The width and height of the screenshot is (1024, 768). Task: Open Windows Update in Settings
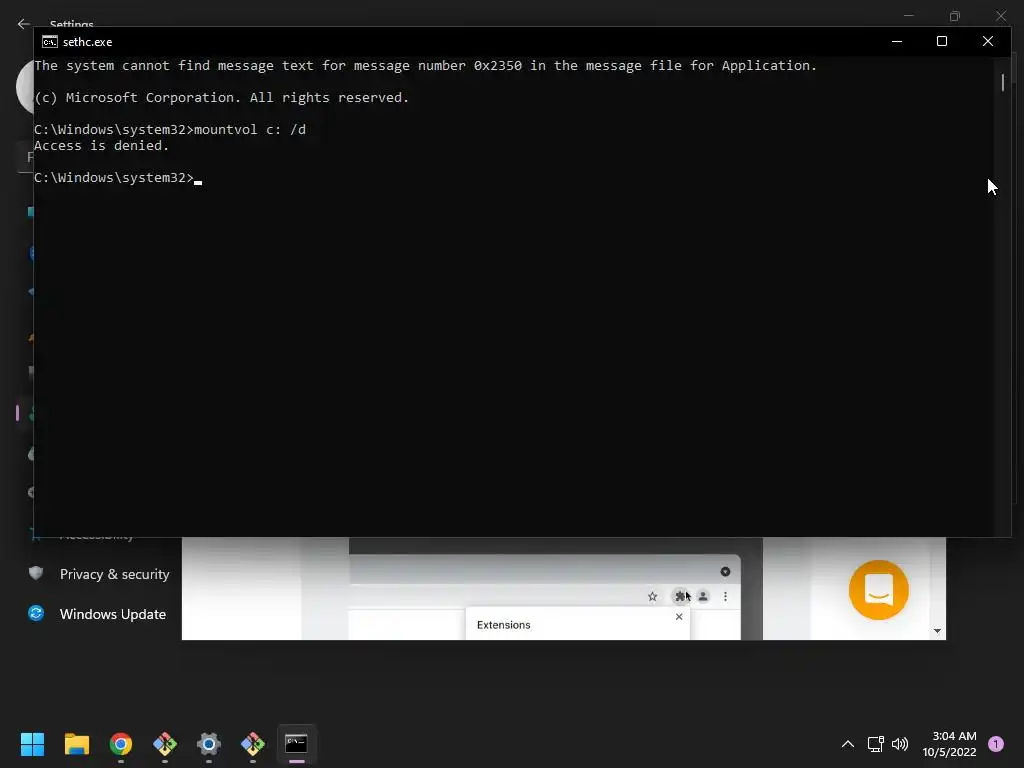[112, 614]
